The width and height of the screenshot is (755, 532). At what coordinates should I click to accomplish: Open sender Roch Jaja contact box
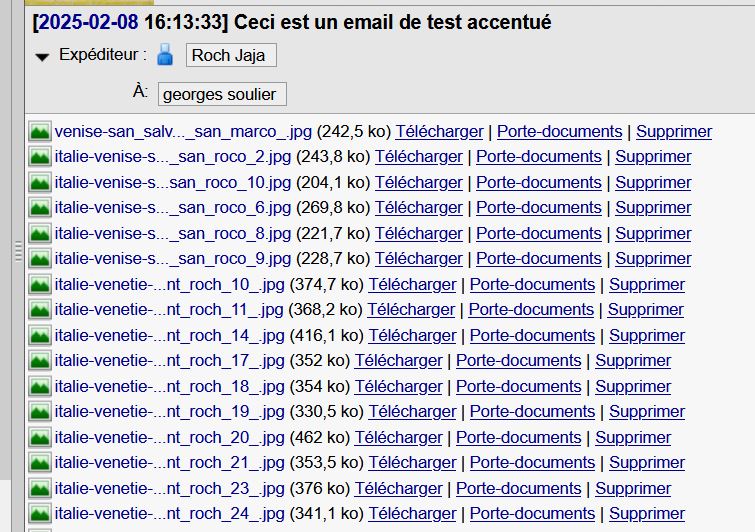(231, 55)
